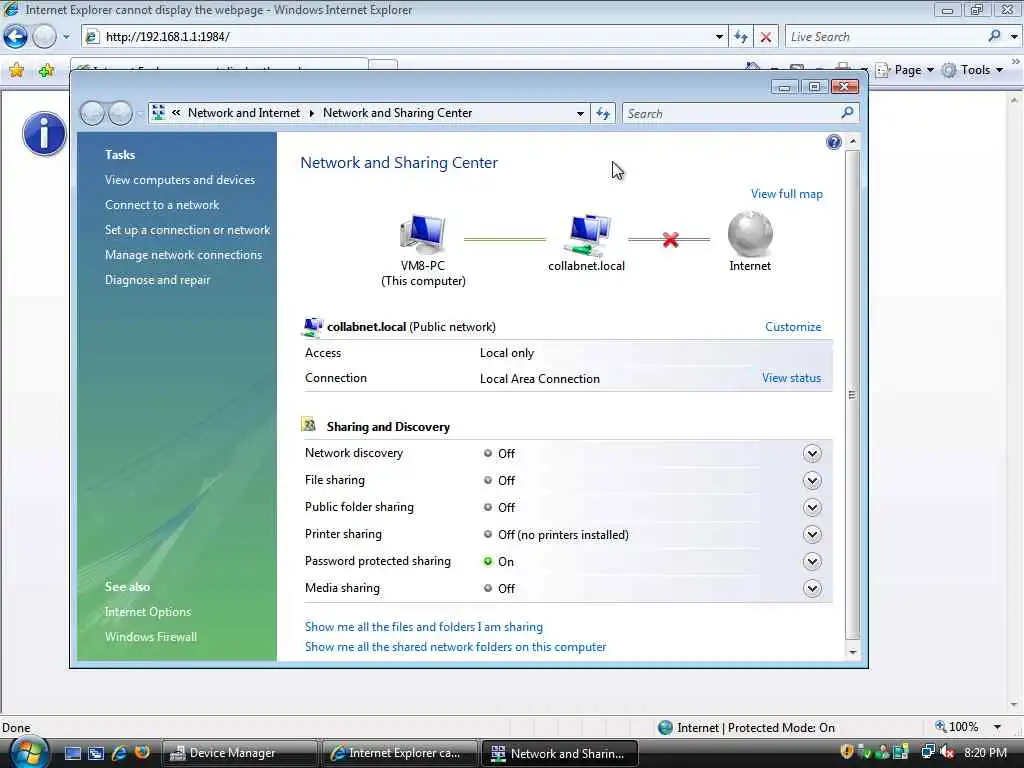The height and width of the screenshot is (768, 1024).
Task: Open the help question mark icon
Action: click(833, 142)
